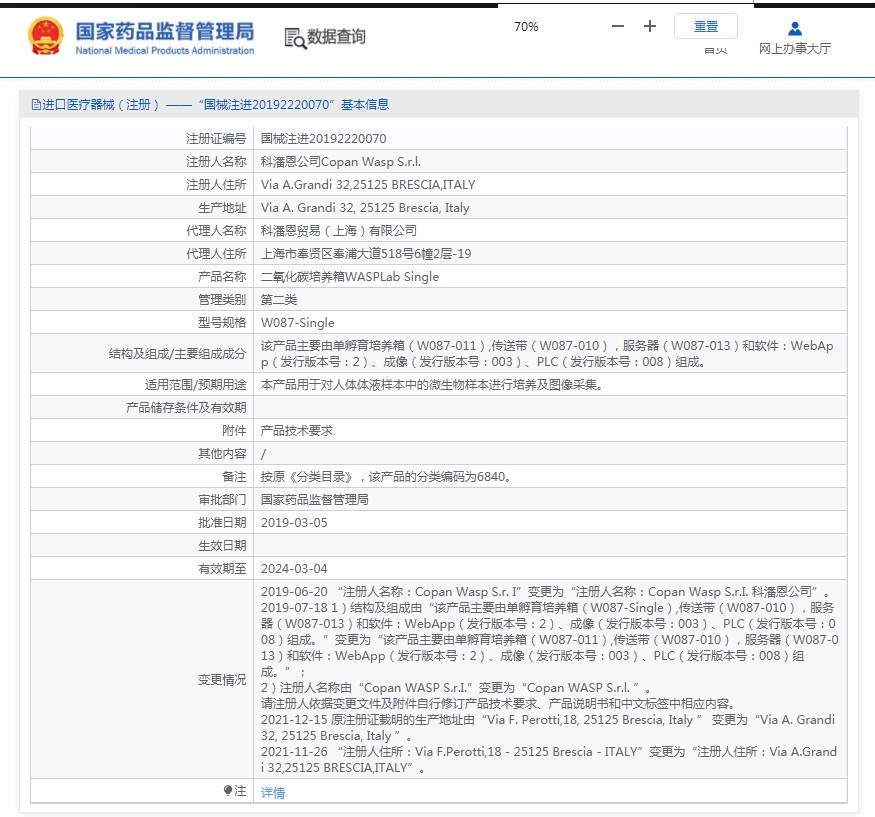Click English subtitle National Medical Products Administration
This screenshot has height=817, width=875.
tap(165, 50)
